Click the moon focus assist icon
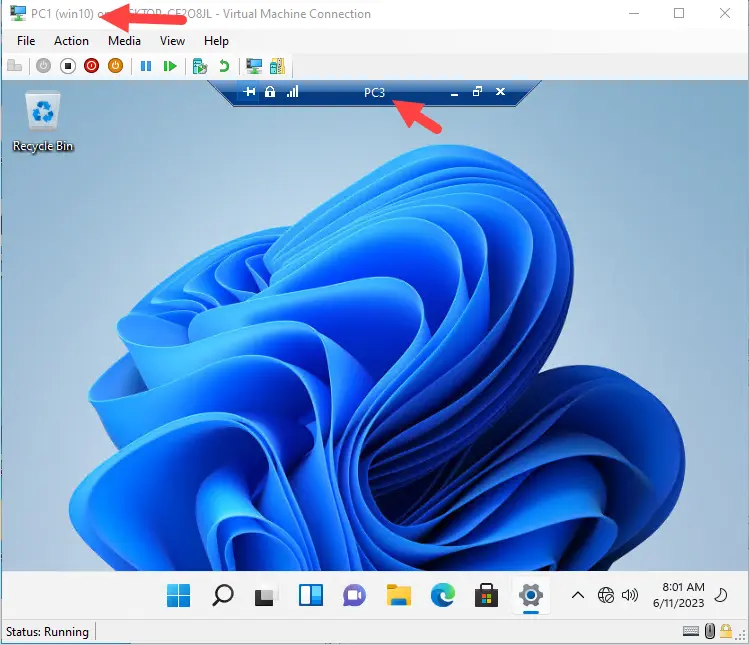 (x=721, y=596)
